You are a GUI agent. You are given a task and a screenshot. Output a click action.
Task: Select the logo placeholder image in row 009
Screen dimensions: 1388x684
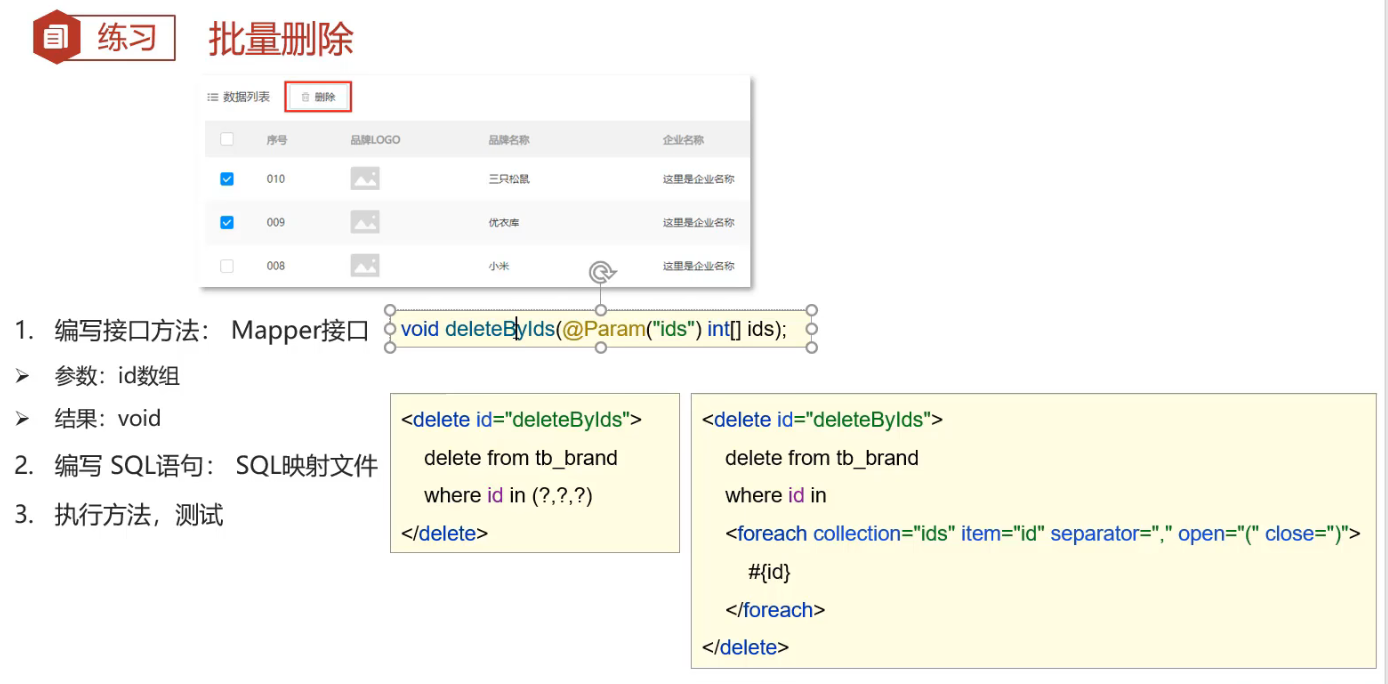point(365,222)
